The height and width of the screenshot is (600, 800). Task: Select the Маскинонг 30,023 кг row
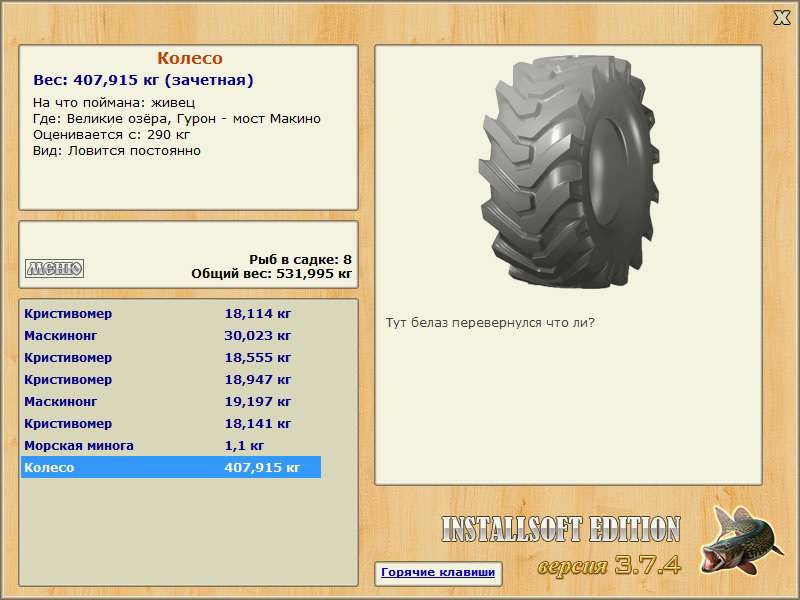[x=171, y=336]
